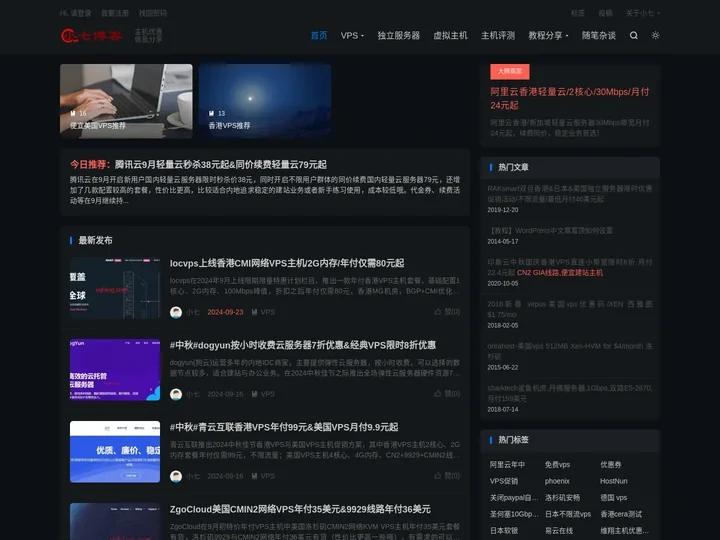Open the 随笔杂谈 menu item

coord(599,35)
